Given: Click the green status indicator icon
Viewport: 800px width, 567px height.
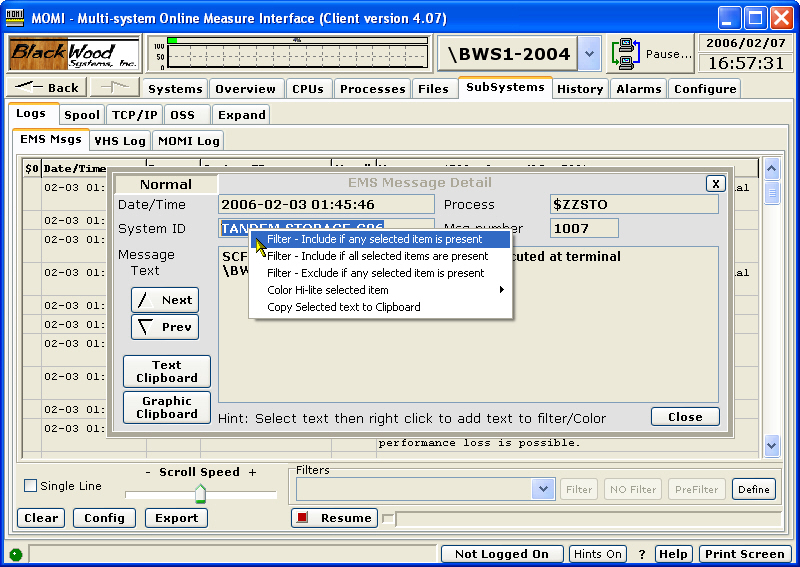Looking at the screenshot, I should 16,554.
